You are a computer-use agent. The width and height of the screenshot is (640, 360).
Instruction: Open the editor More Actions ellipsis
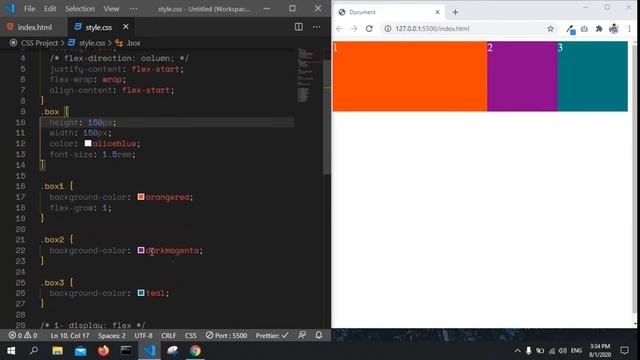point(316,27)
